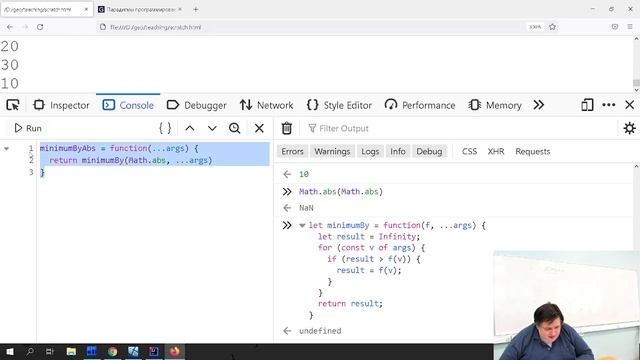Reload the page
Viewport: 640px width, 360px height.
(40, 27)
